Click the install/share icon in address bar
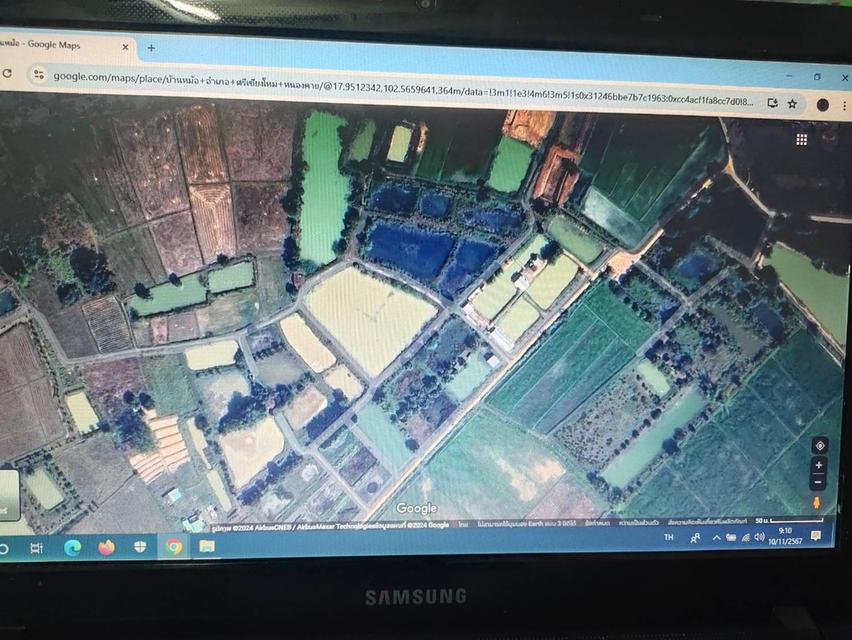 point(772,102)
